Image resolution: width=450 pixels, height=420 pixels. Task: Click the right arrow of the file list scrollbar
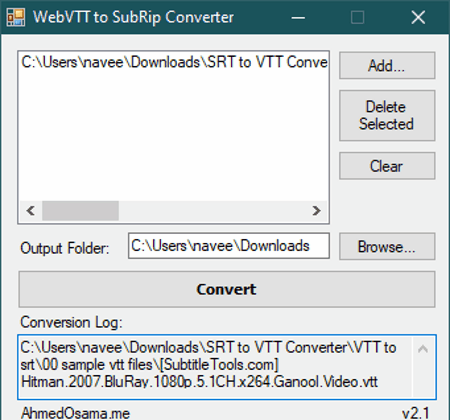pyautogui.click(x=316, y=211)
